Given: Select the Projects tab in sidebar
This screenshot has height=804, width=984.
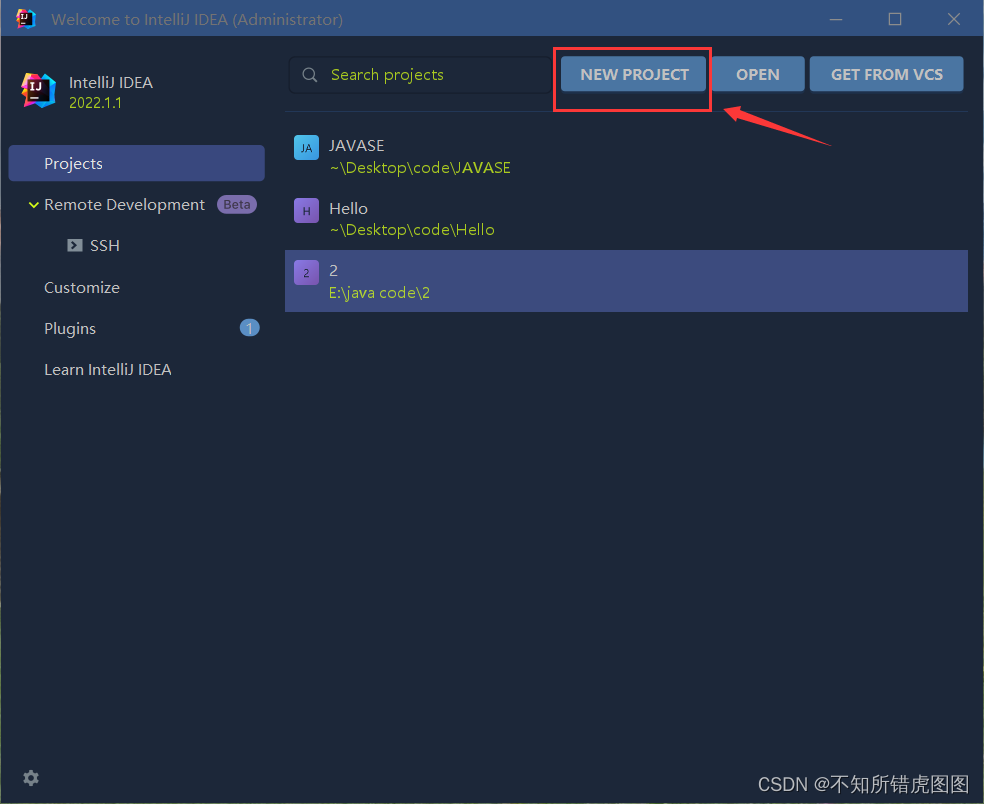Looking at the screenshot, I should (x=136, y=163).
